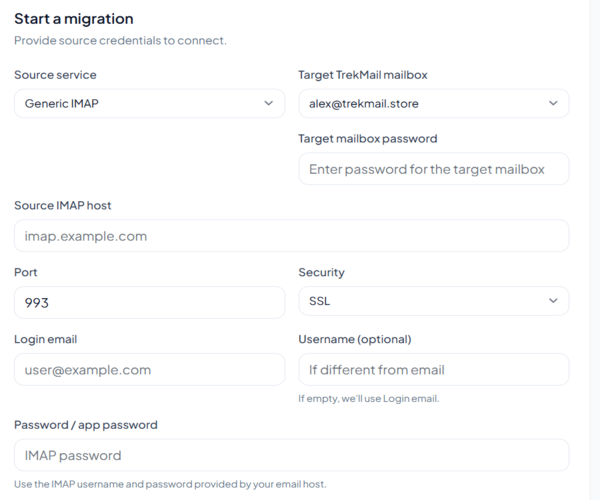Click the imap.example.com host input
The width and height of the screenshot is (600, 500).
pos(291,236)
